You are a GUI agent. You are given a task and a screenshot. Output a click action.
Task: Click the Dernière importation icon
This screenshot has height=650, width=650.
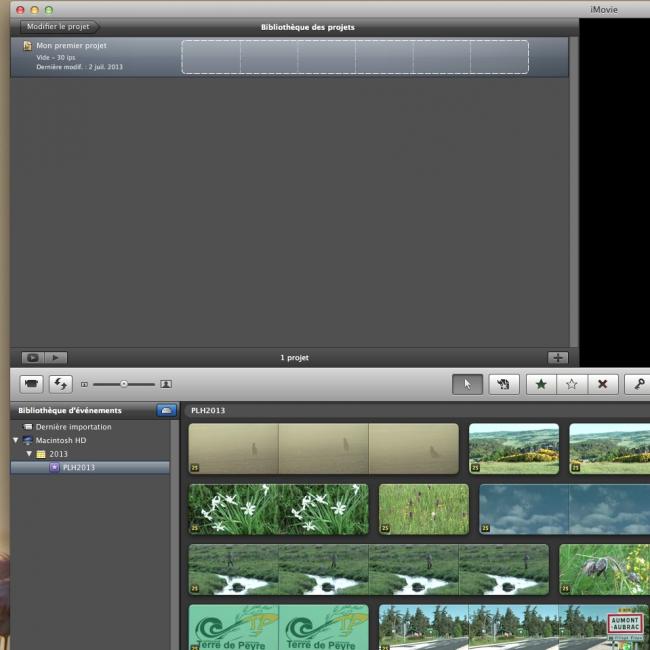[28, 427]
